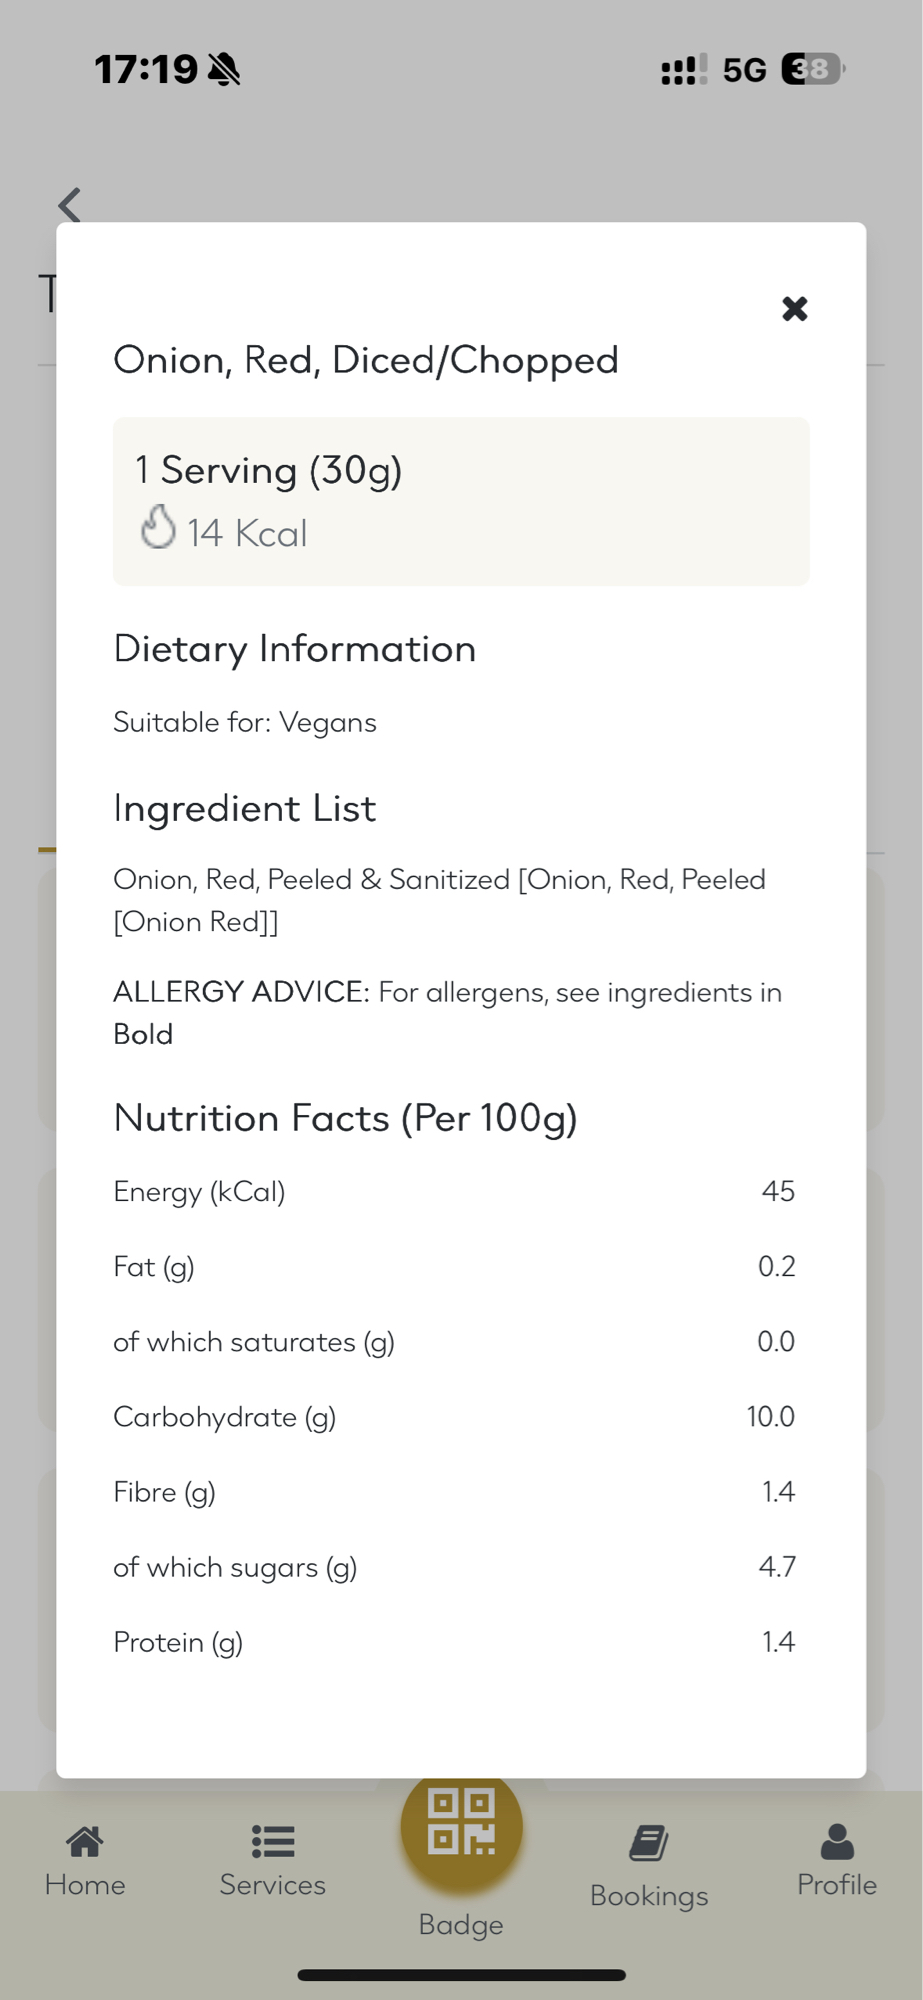The height and width of the screenshot is (2000, 923).
Task: Tap the muted bell status icon
Action: coord(224,70)
